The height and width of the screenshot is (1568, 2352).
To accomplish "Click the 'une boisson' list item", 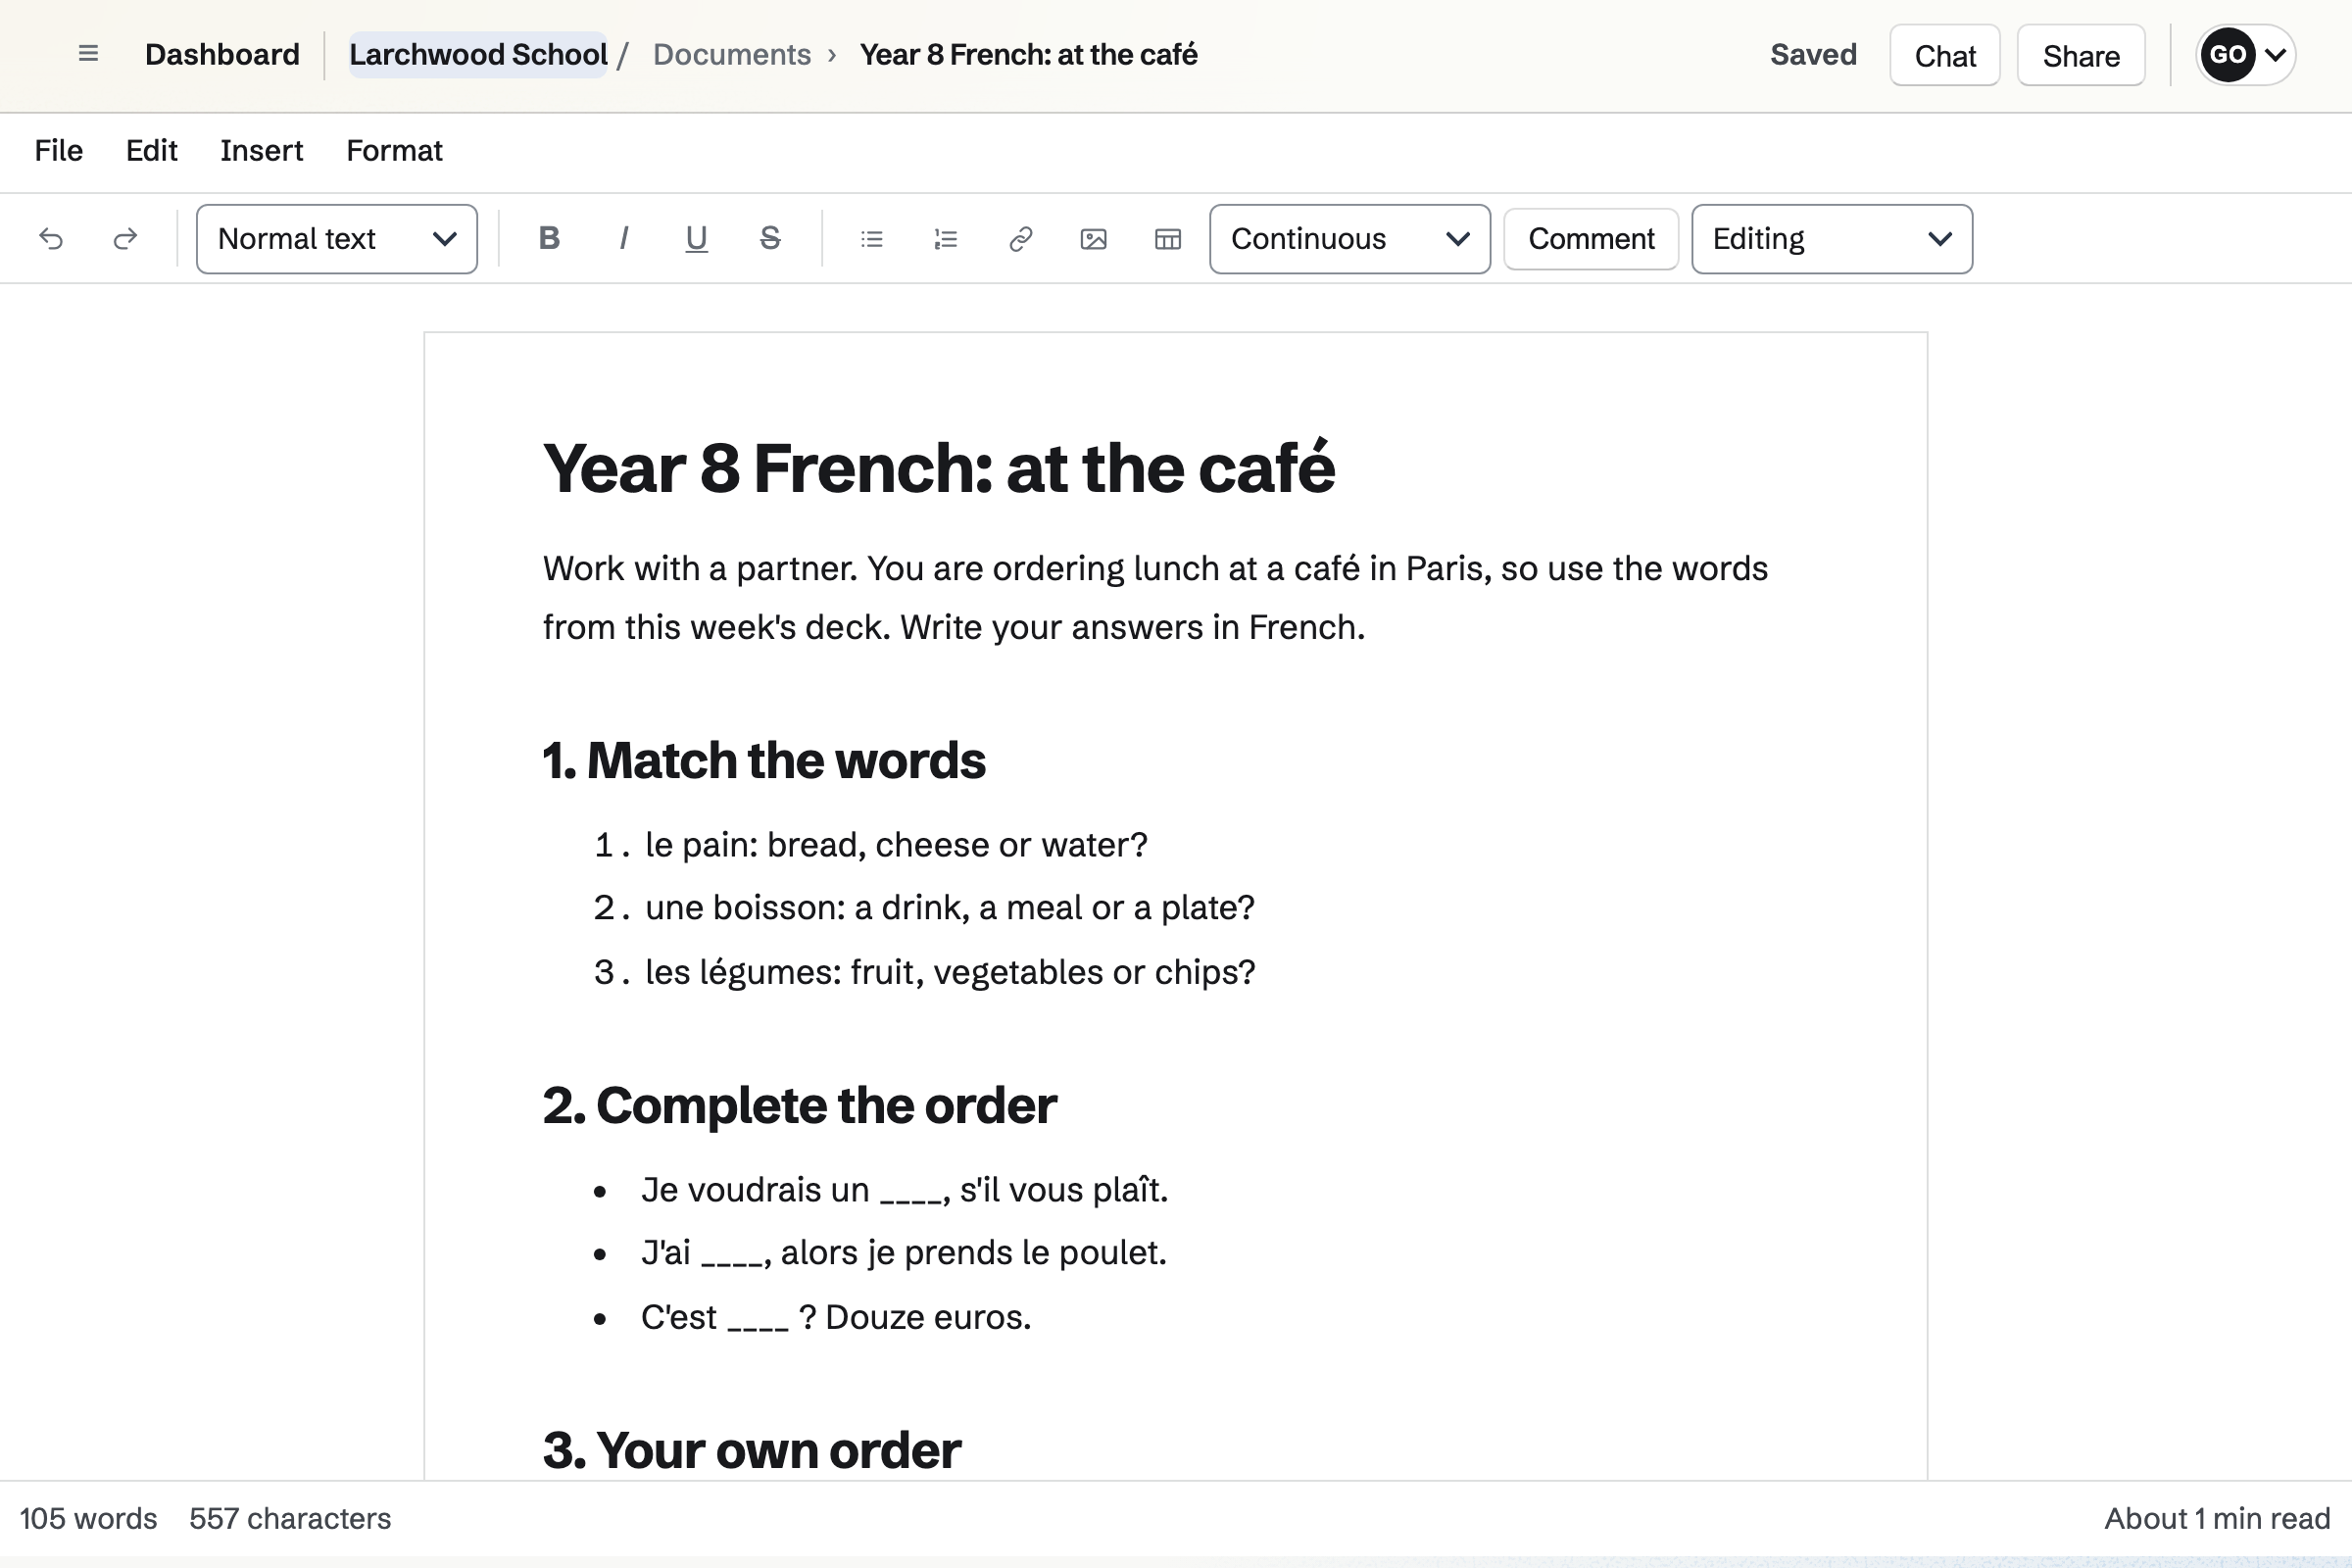I will click(x=950, y=908).
